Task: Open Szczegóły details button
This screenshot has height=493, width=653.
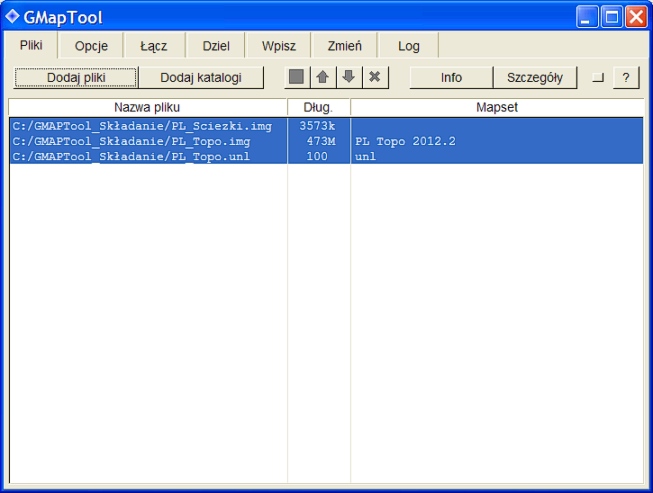Action: pyautogui.click(x=535, y=77)
